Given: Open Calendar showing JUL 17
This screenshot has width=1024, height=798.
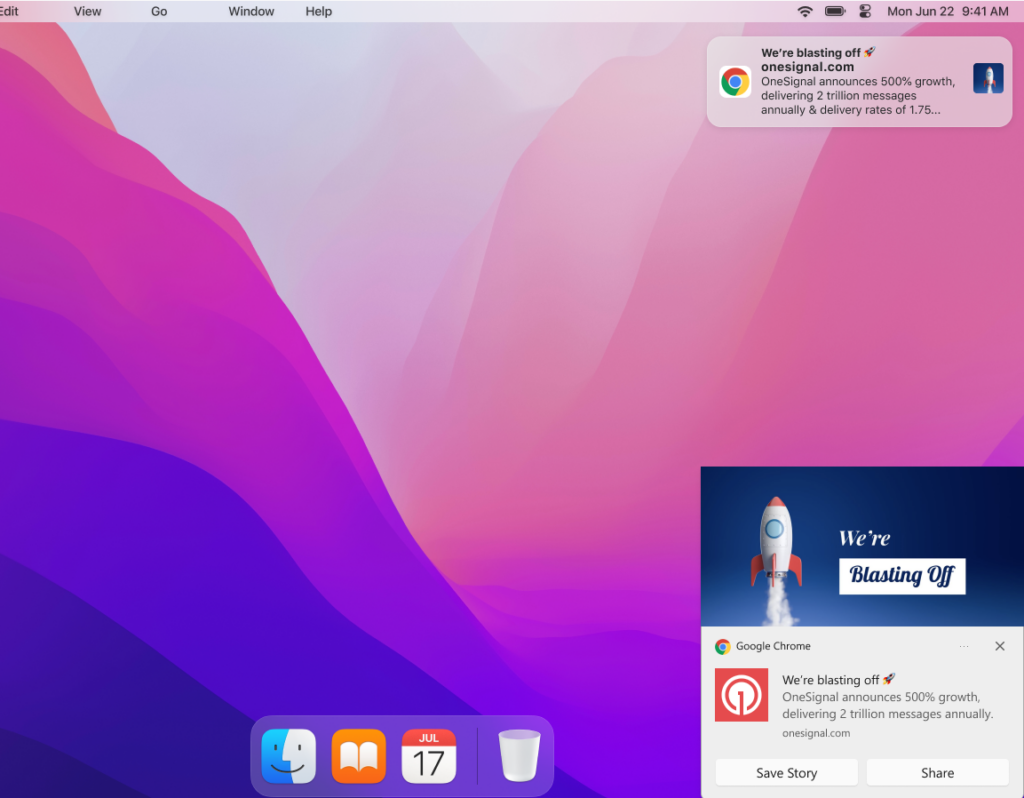Looking at the screenshot, I should 428,756.
